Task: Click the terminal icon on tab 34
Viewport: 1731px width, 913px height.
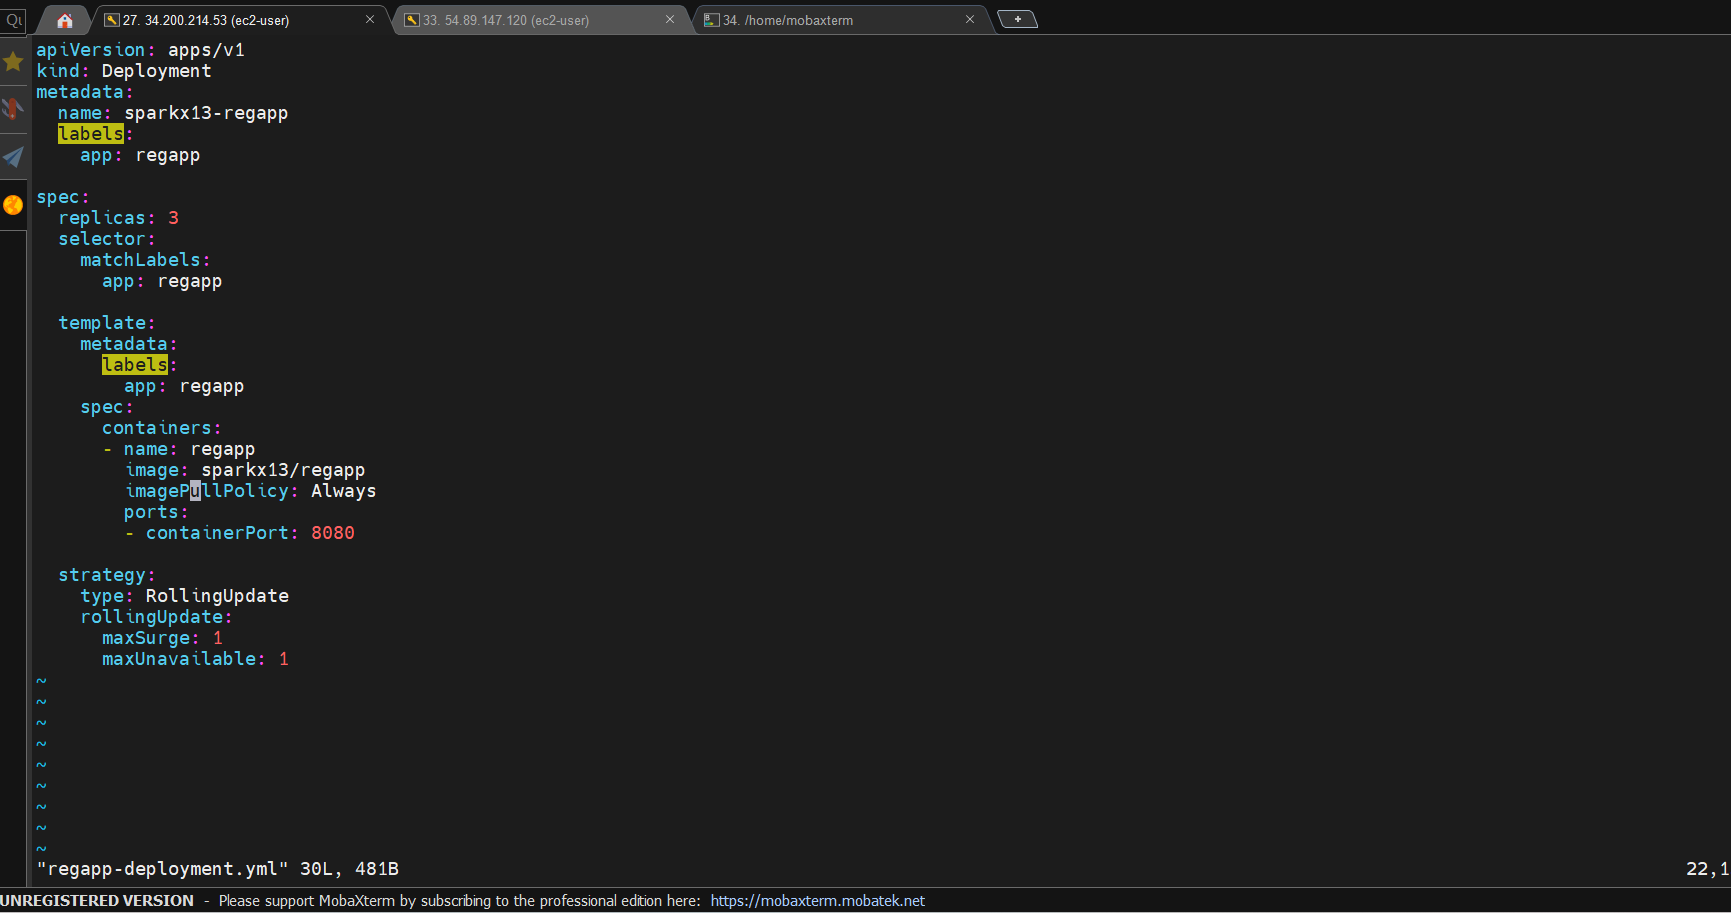Action: tap(712, 19)
